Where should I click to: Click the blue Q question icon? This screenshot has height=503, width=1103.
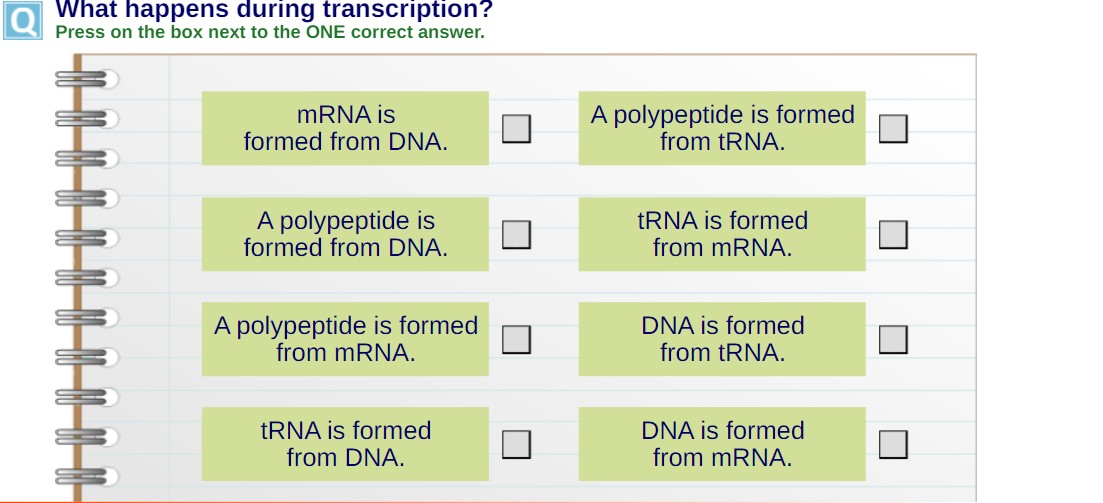22,19
